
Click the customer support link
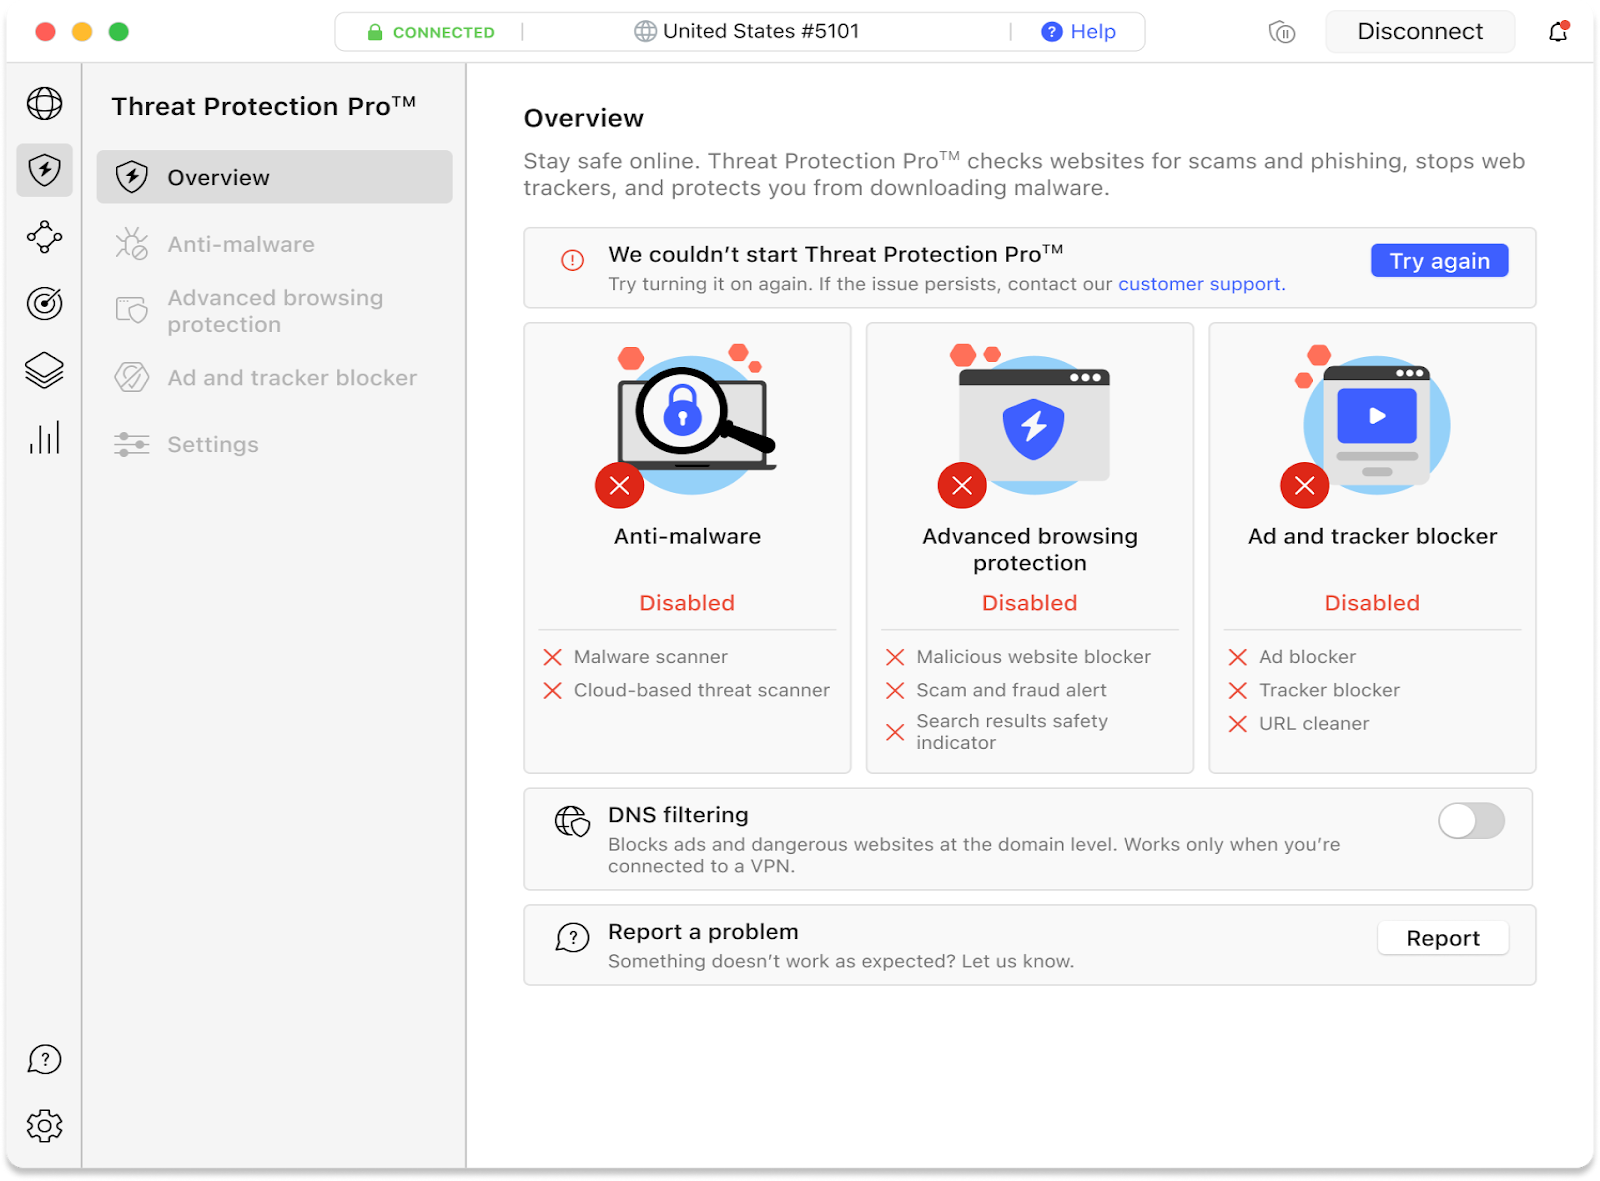[x=1198, y=283]
